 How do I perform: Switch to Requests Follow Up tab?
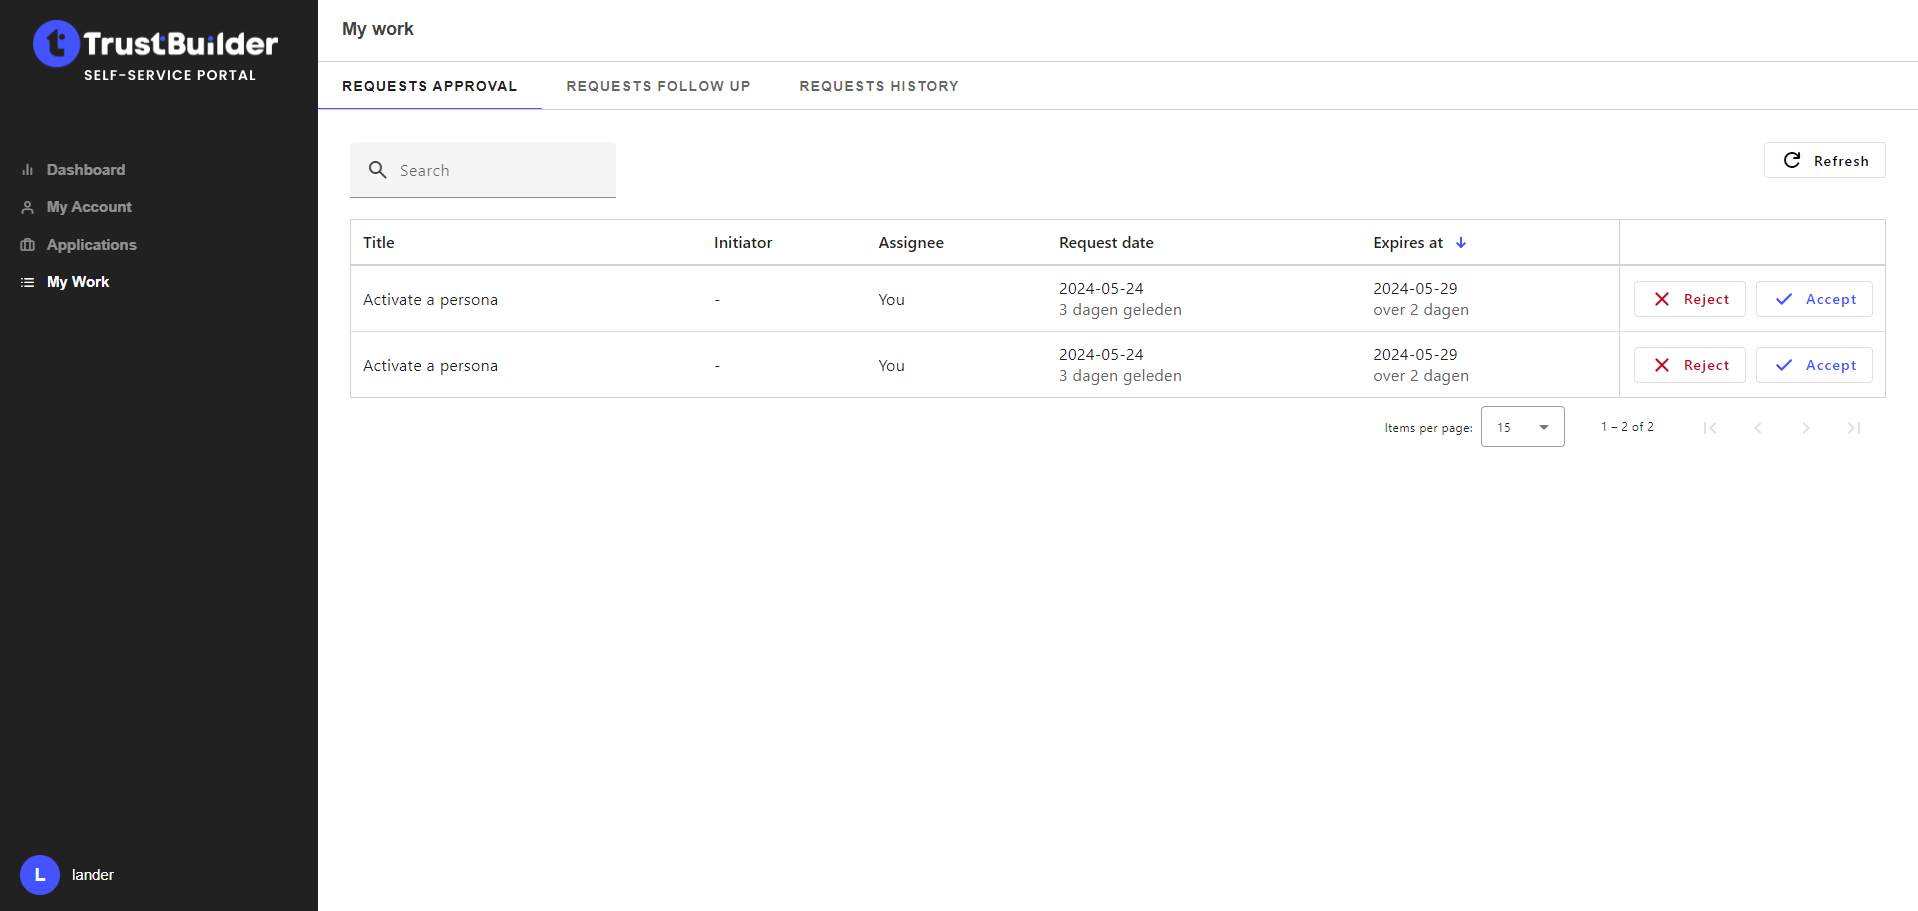[x=658, y=86]
